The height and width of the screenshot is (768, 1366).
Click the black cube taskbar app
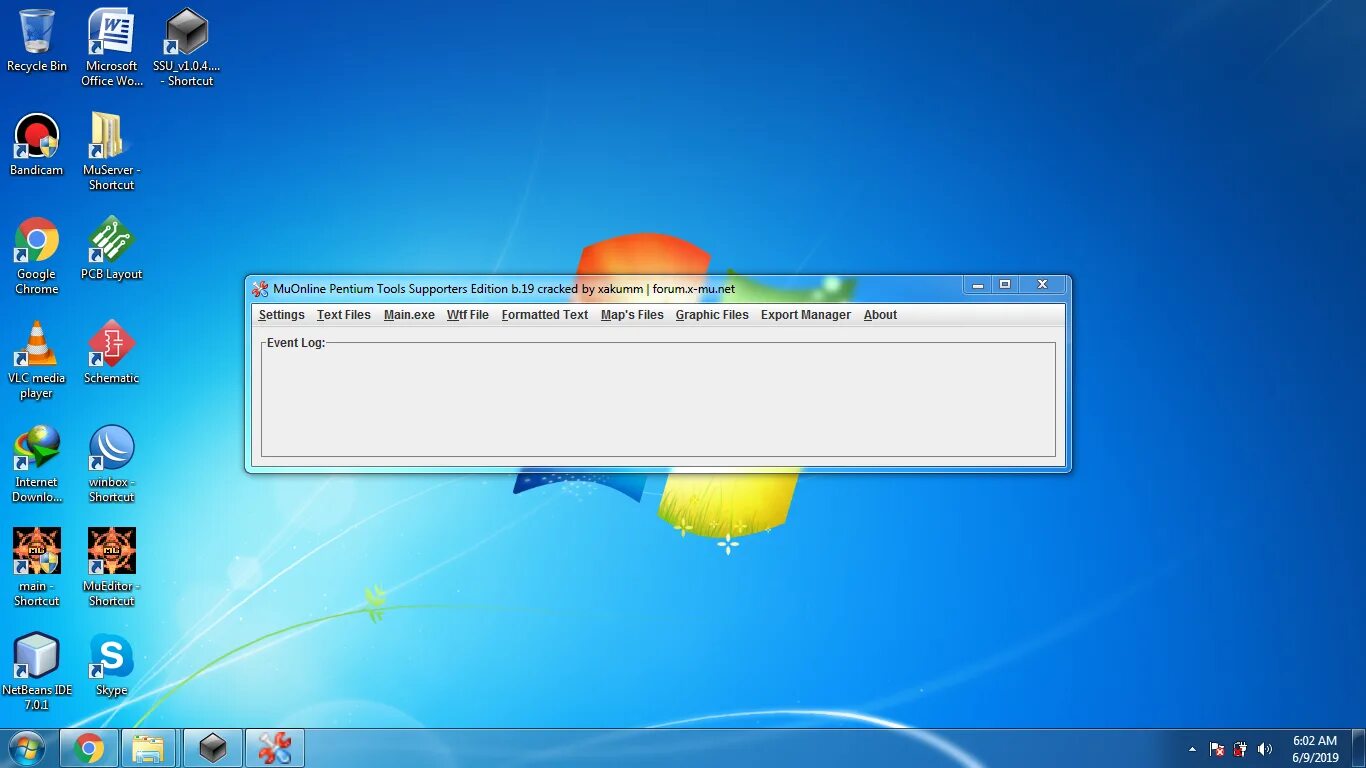coord(212,748)
